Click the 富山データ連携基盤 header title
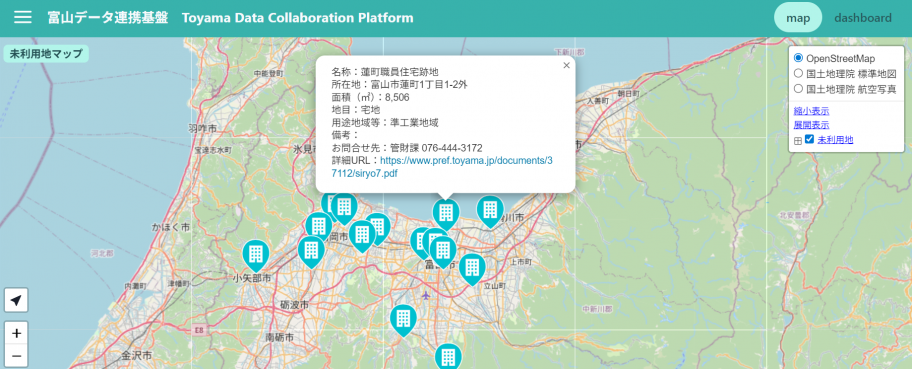This screenshot has width=912, height=369. pos(108,17)
